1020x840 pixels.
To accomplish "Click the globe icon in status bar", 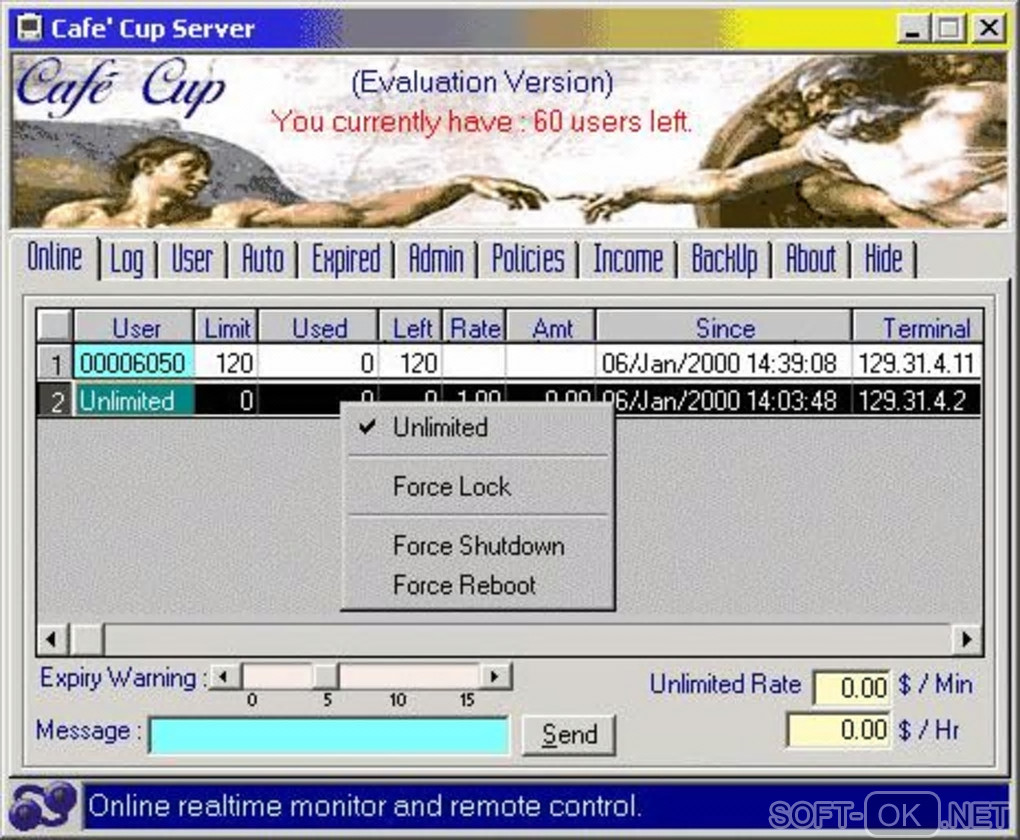I will 43,806.
